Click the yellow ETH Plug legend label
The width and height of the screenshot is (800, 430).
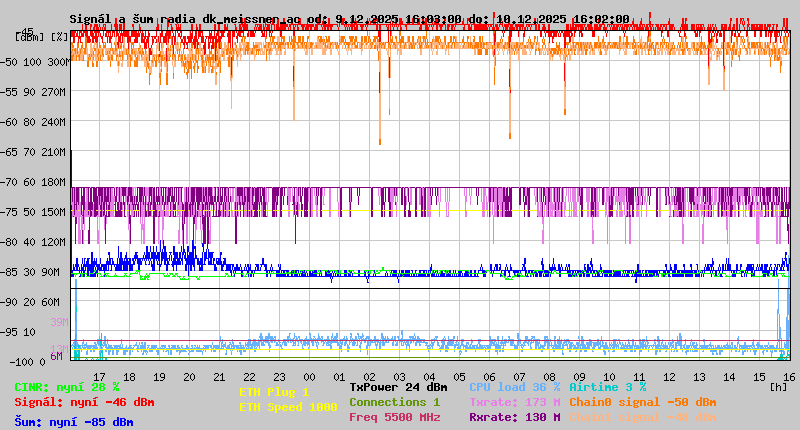[x=274, y=392]
